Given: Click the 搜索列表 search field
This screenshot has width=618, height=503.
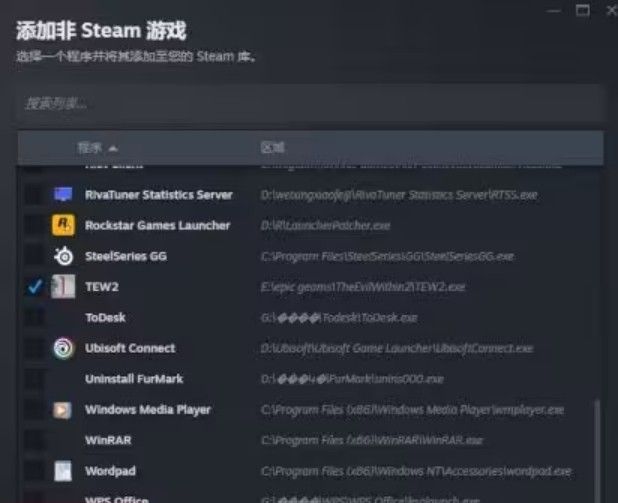Looking at the screenshot, I should (310, 104).
